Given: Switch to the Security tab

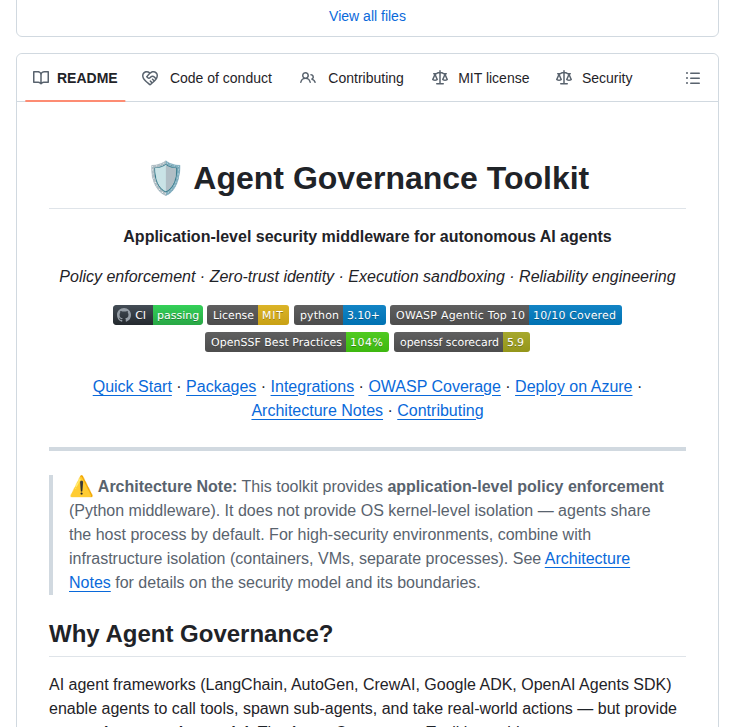Looking at the screenshot, I should (594, 78).
